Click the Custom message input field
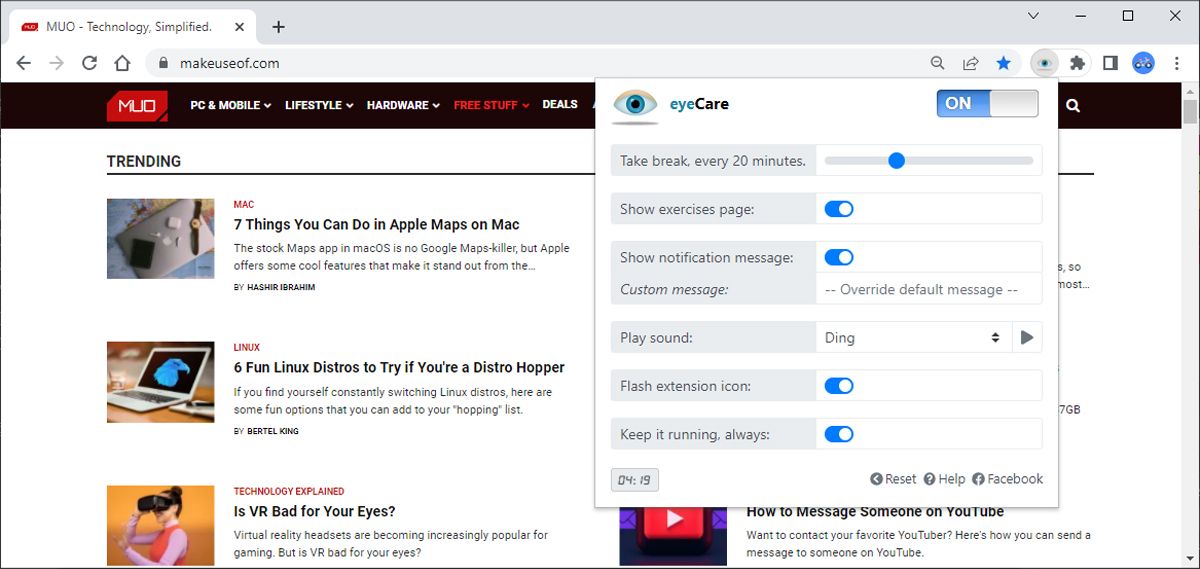The height and width of the screenshot is (569, 1200). [x=929, y=289]
